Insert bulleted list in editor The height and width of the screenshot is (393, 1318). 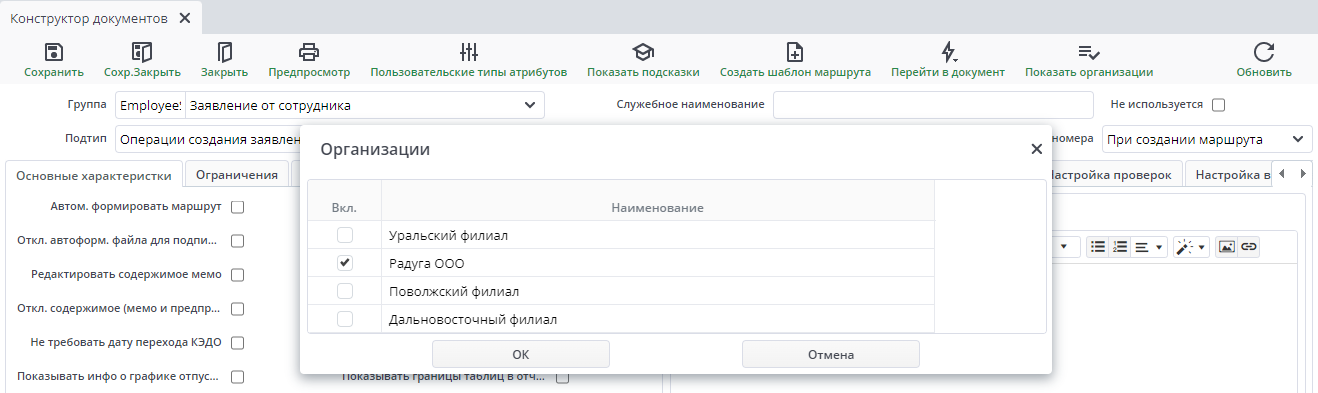point(1098,246)
